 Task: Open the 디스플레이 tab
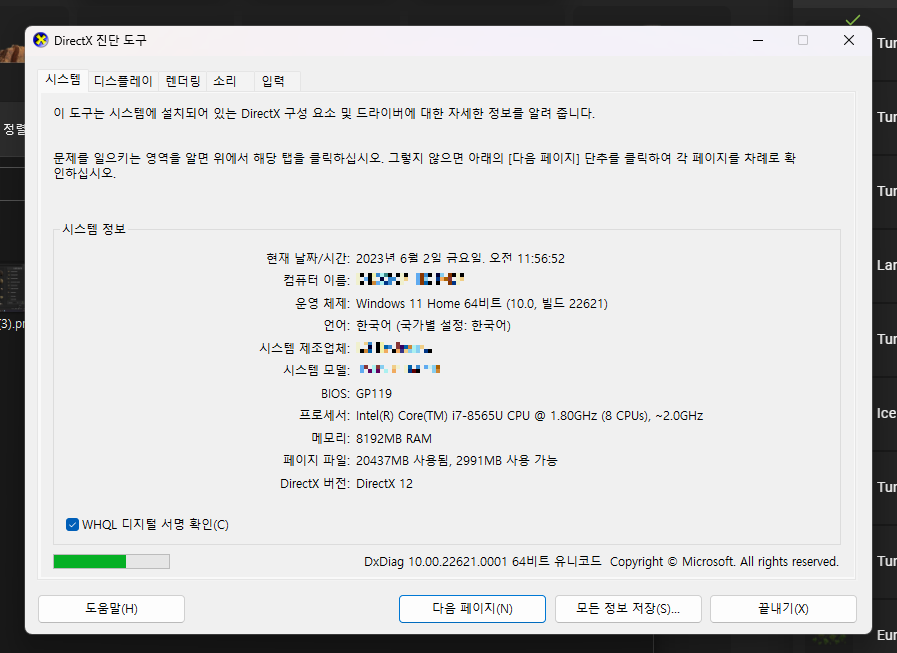(123, 81)
